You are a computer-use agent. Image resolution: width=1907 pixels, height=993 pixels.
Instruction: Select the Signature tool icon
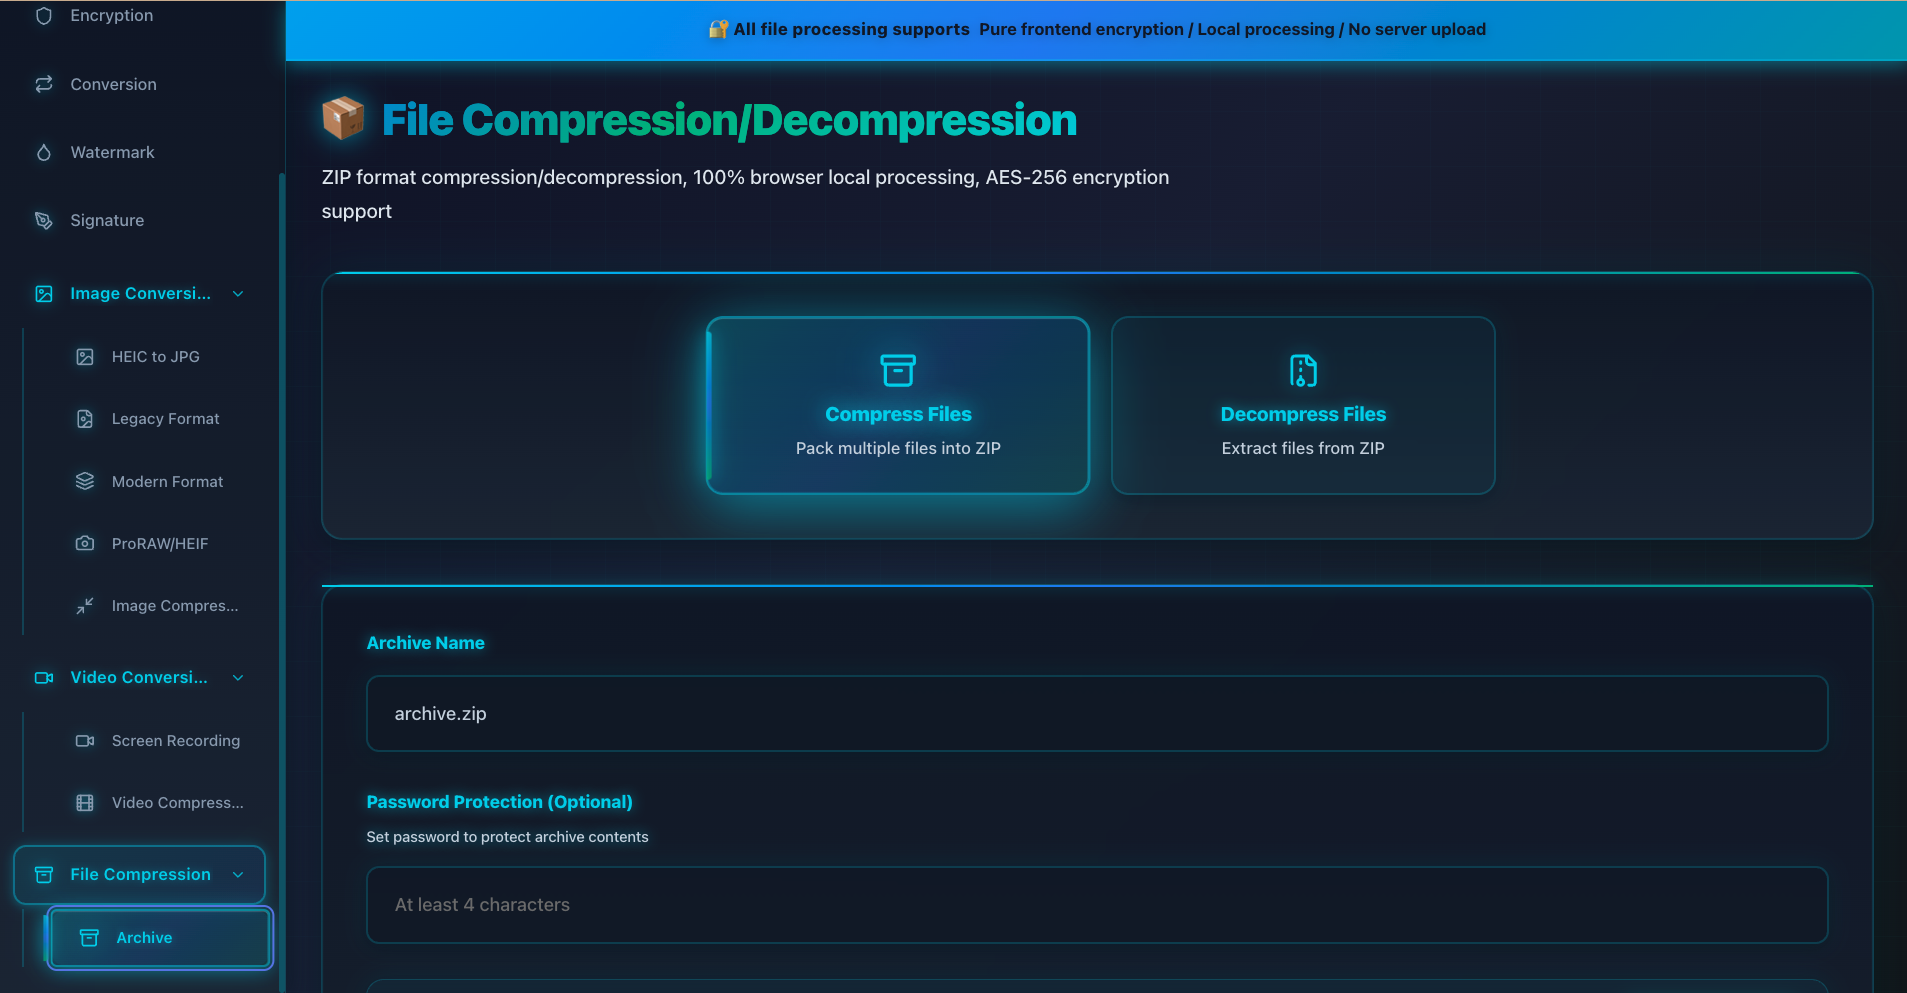pyautogui.click(x=43, y=220)
